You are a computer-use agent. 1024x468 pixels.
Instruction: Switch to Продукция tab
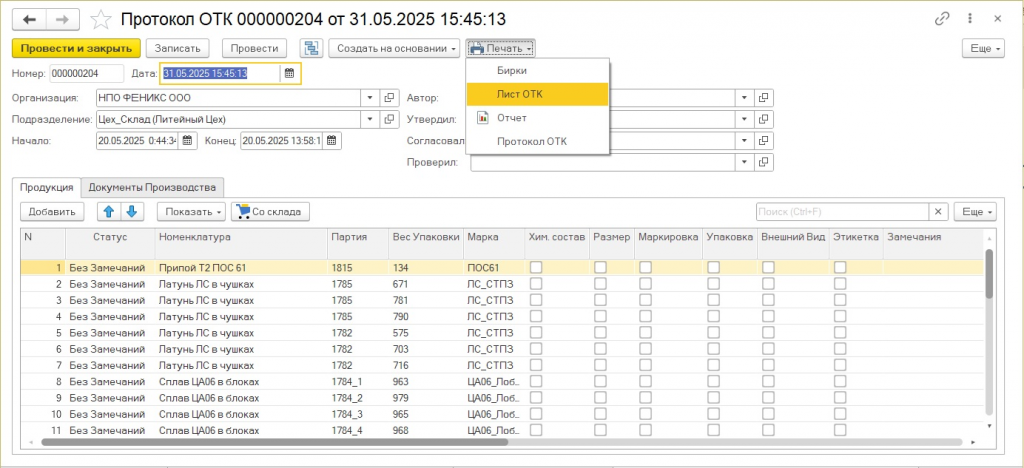point(46,187)
